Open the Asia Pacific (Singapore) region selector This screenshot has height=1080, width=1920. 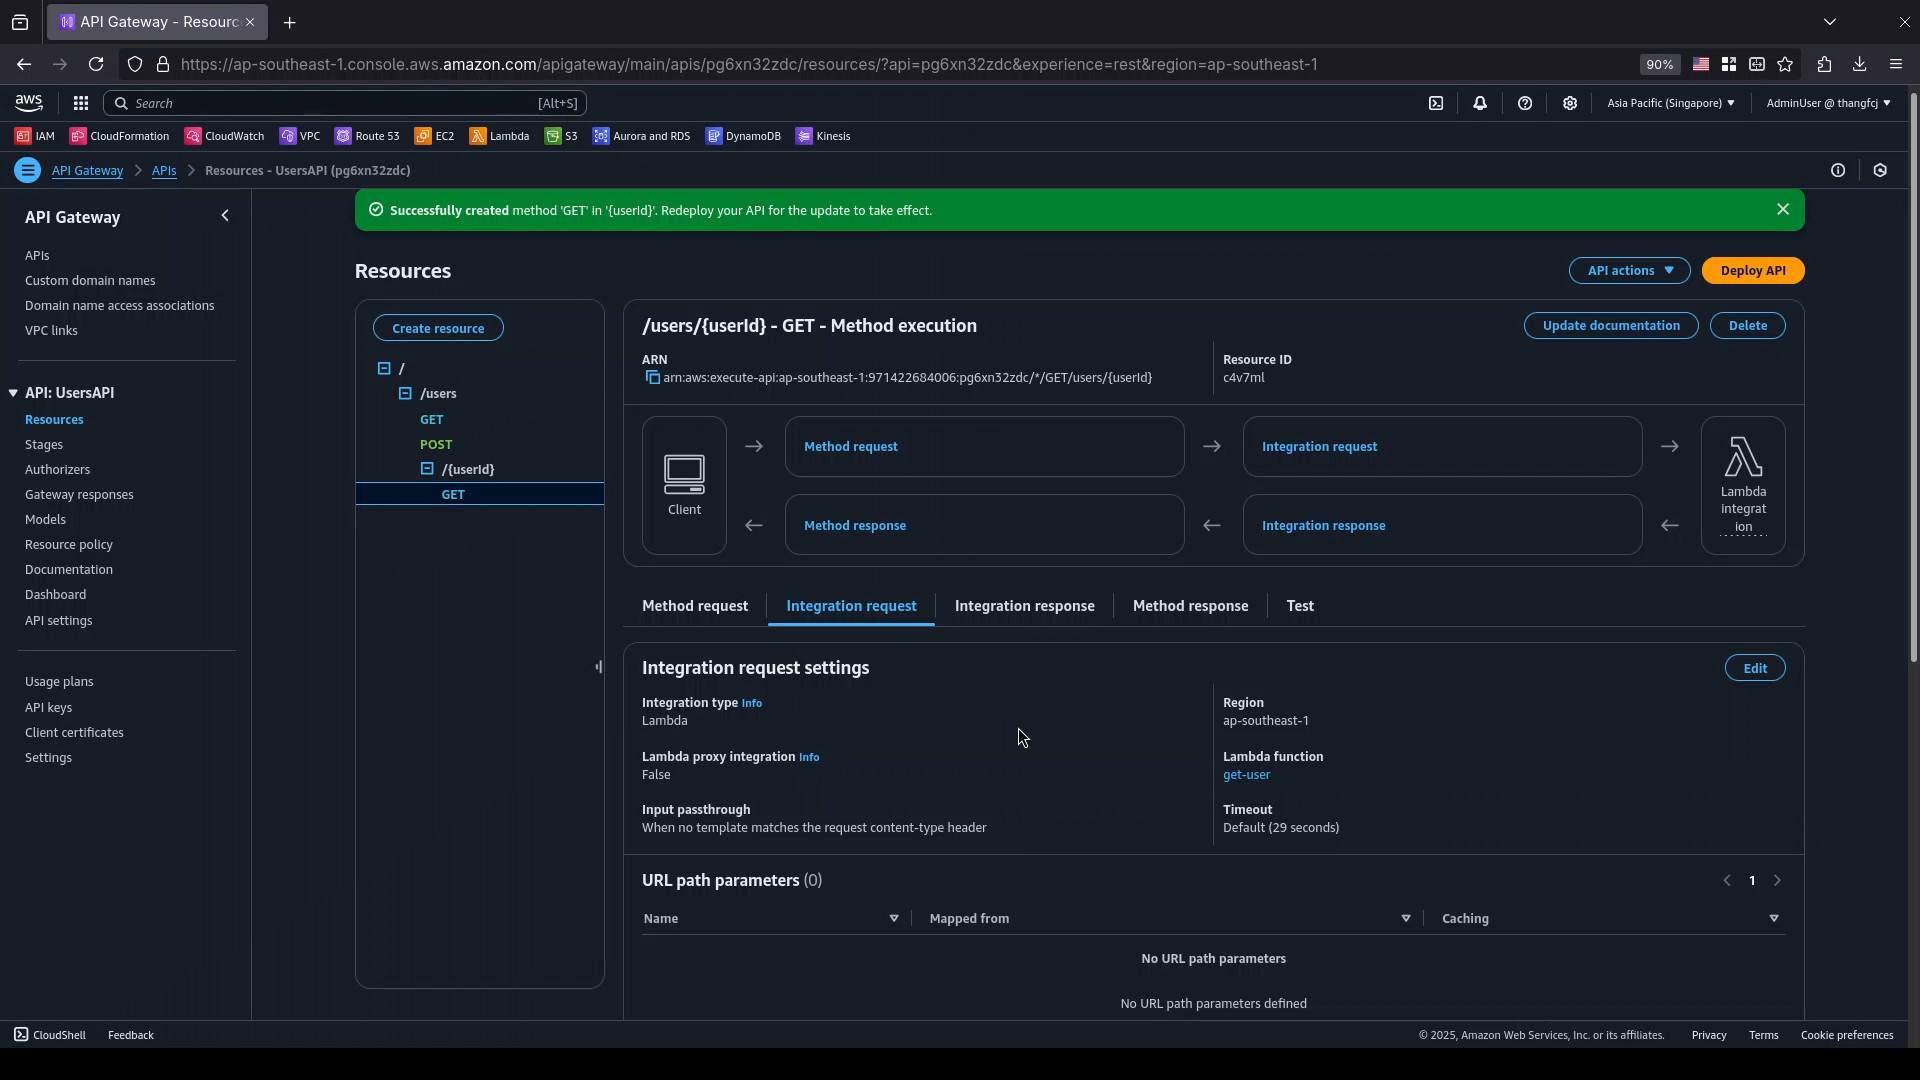coord(1670,103)
